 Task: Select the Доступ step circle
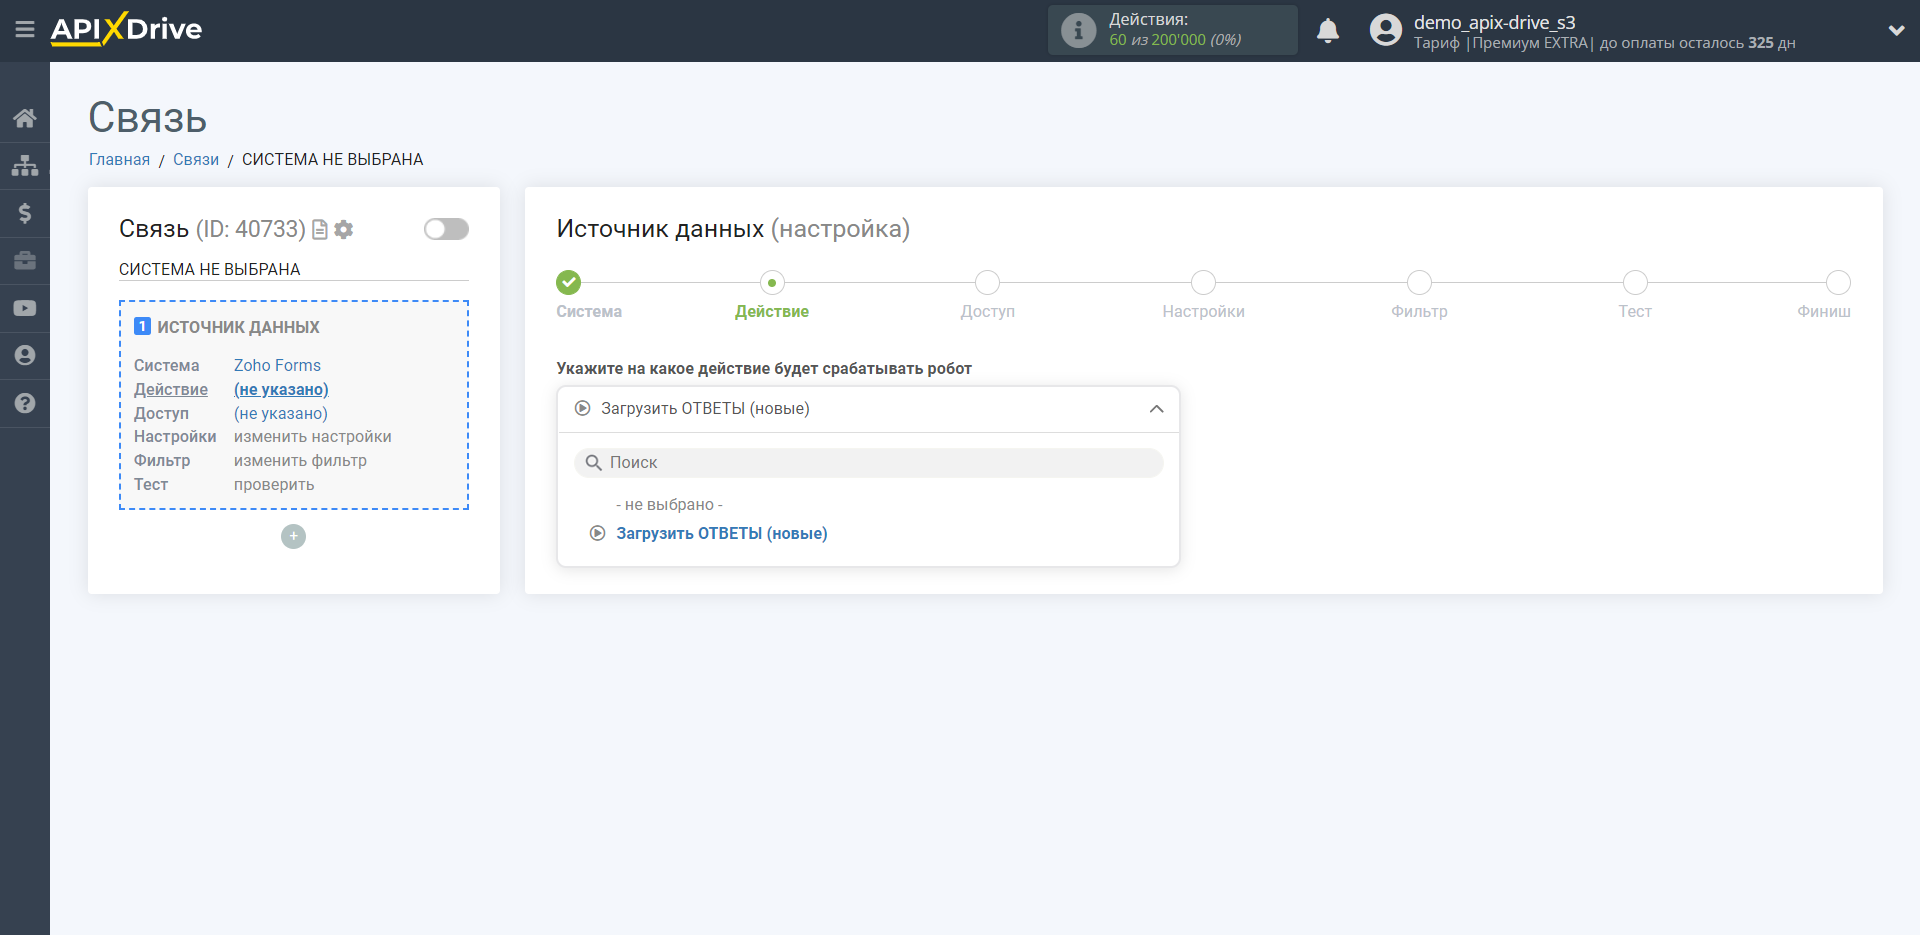987,283
